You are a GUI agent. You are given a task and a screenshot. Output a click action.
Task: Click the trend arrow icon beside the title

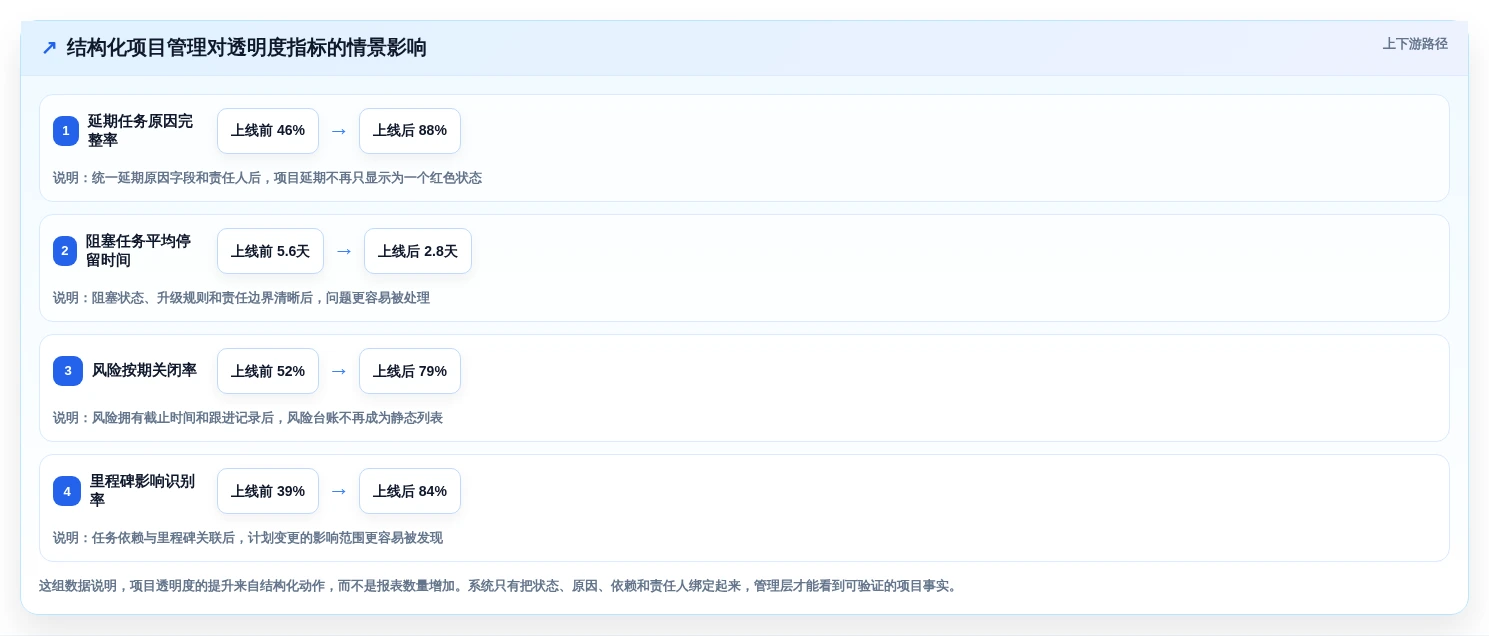coord(49,48)
